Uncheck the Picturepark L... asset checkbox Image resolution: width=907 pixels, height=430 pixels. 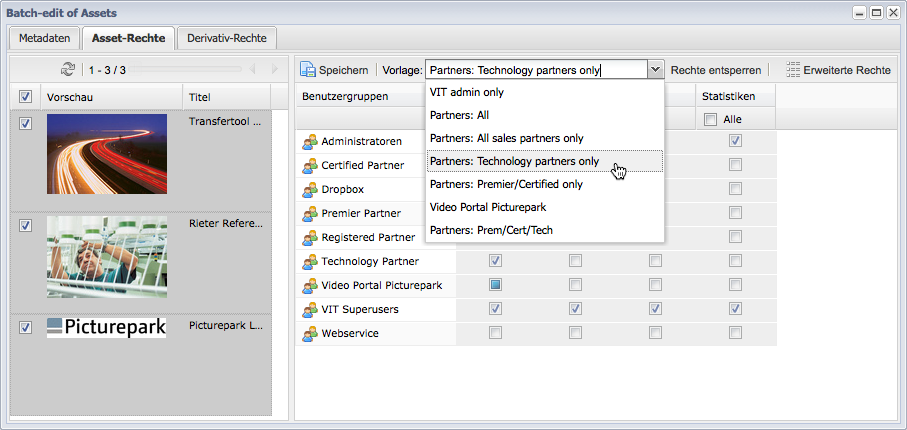point(25,328)
